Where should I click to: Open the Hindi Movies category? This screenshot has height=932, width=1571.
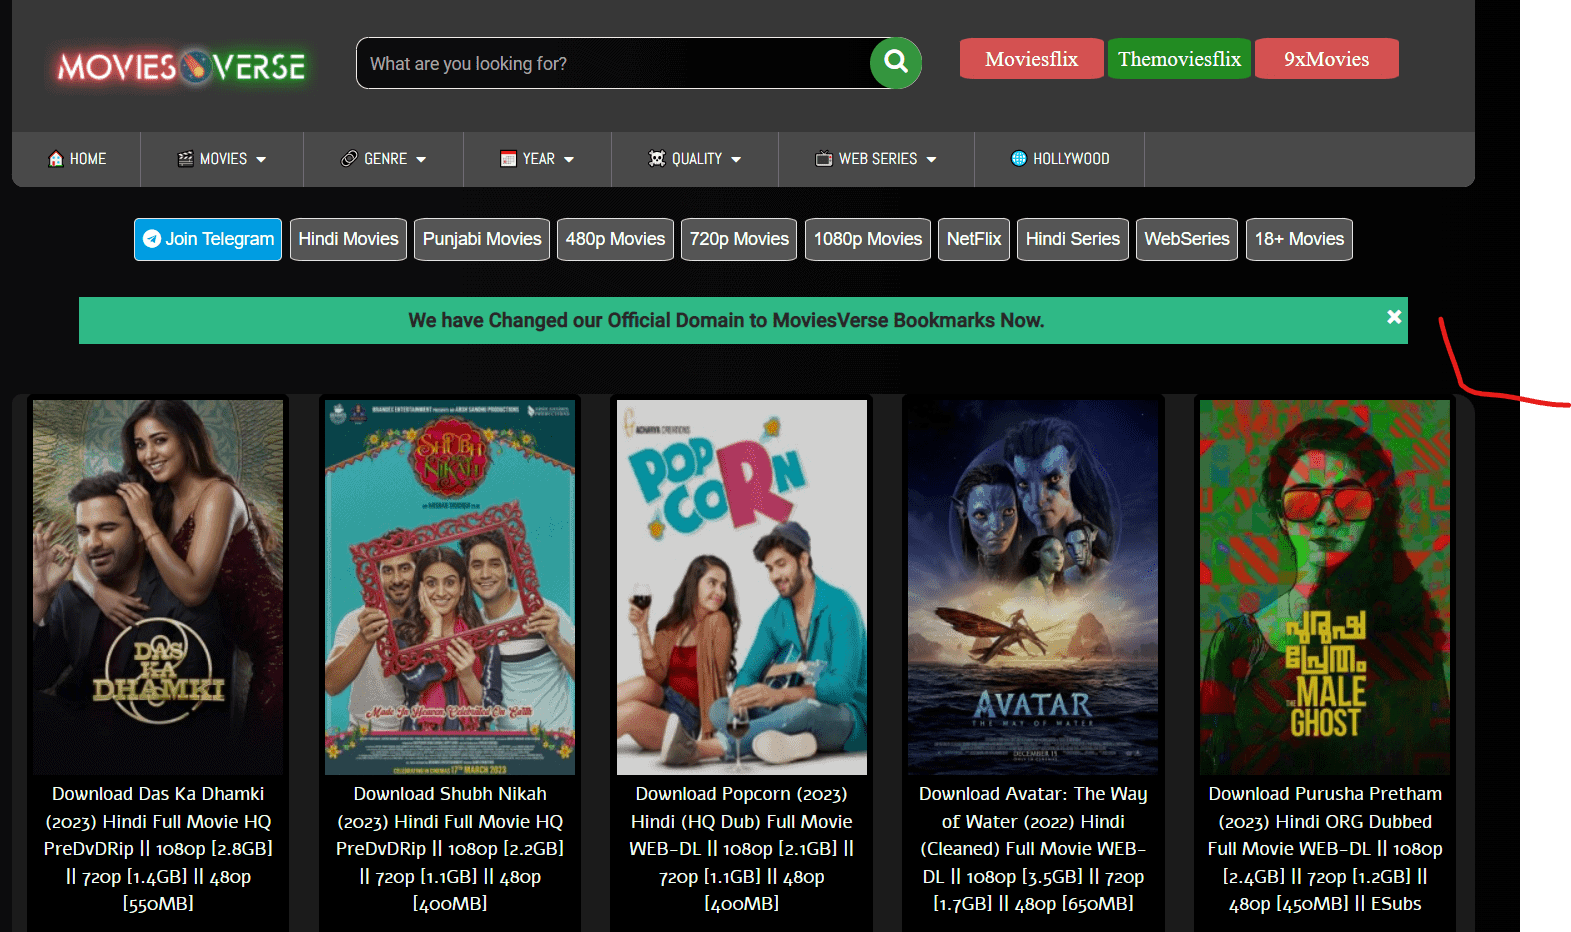348,239
